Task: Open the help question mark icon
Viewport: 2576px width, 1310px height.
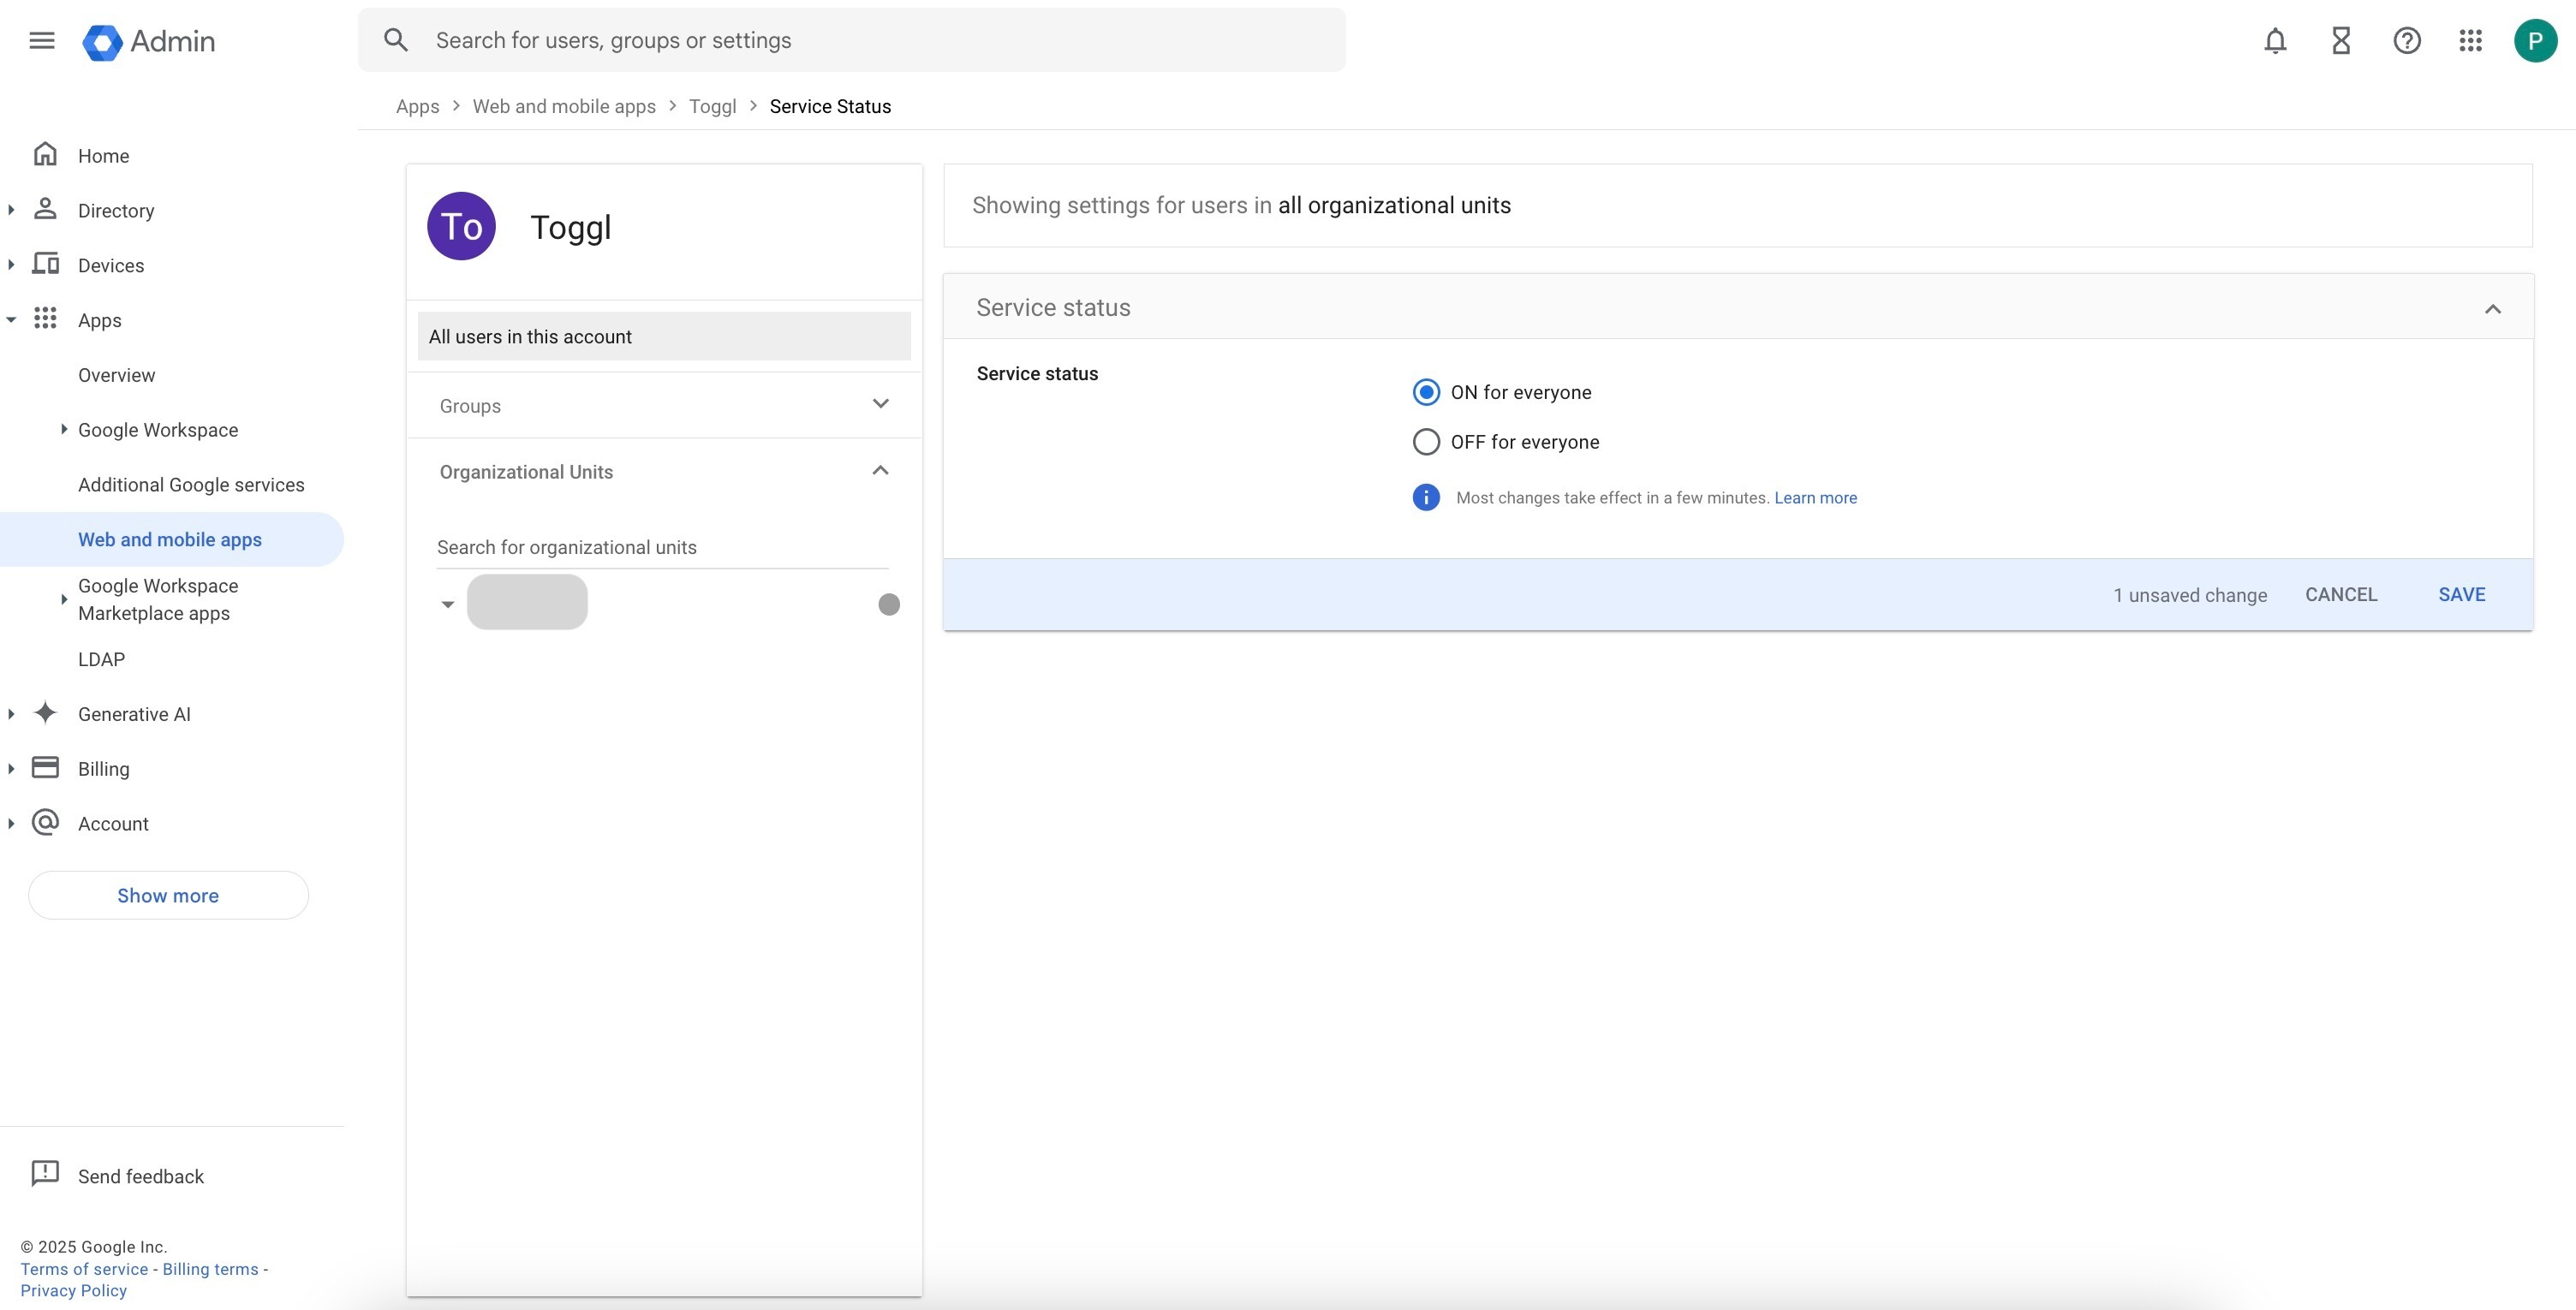Action: [2406, 41]
